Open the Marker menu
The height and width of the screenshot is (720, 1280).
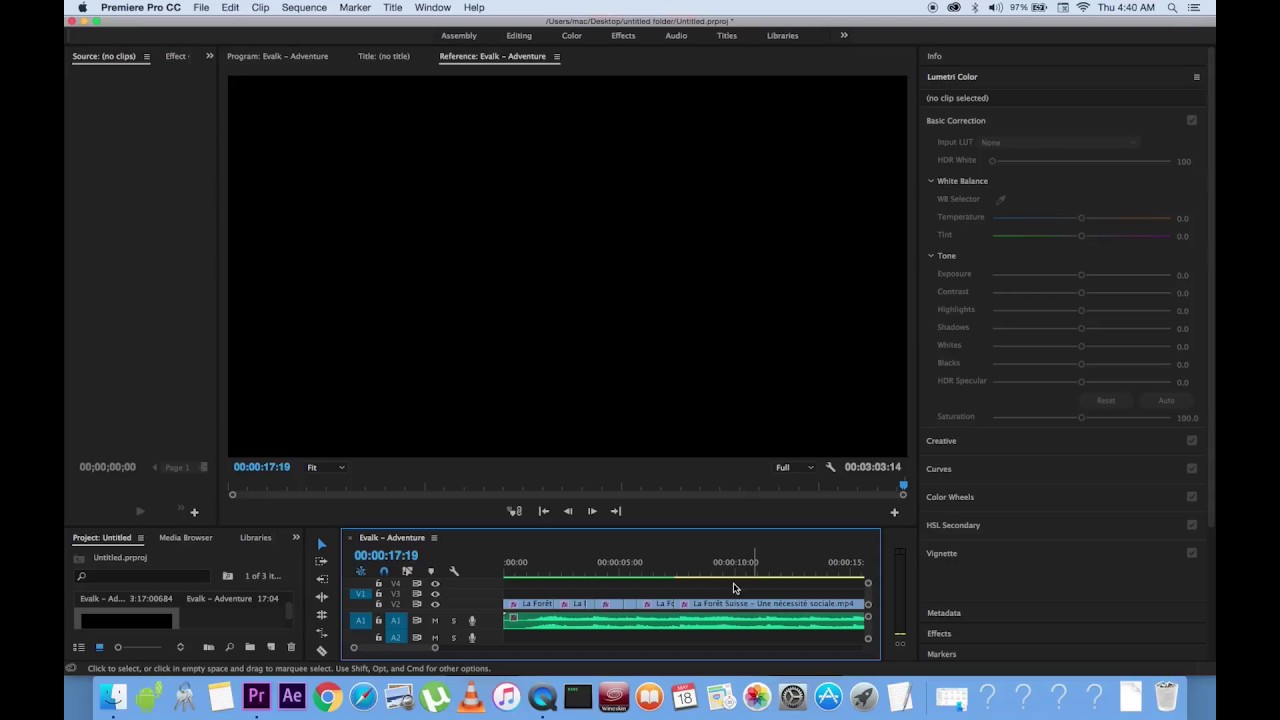pyautogui.click(x=355, y=7)
